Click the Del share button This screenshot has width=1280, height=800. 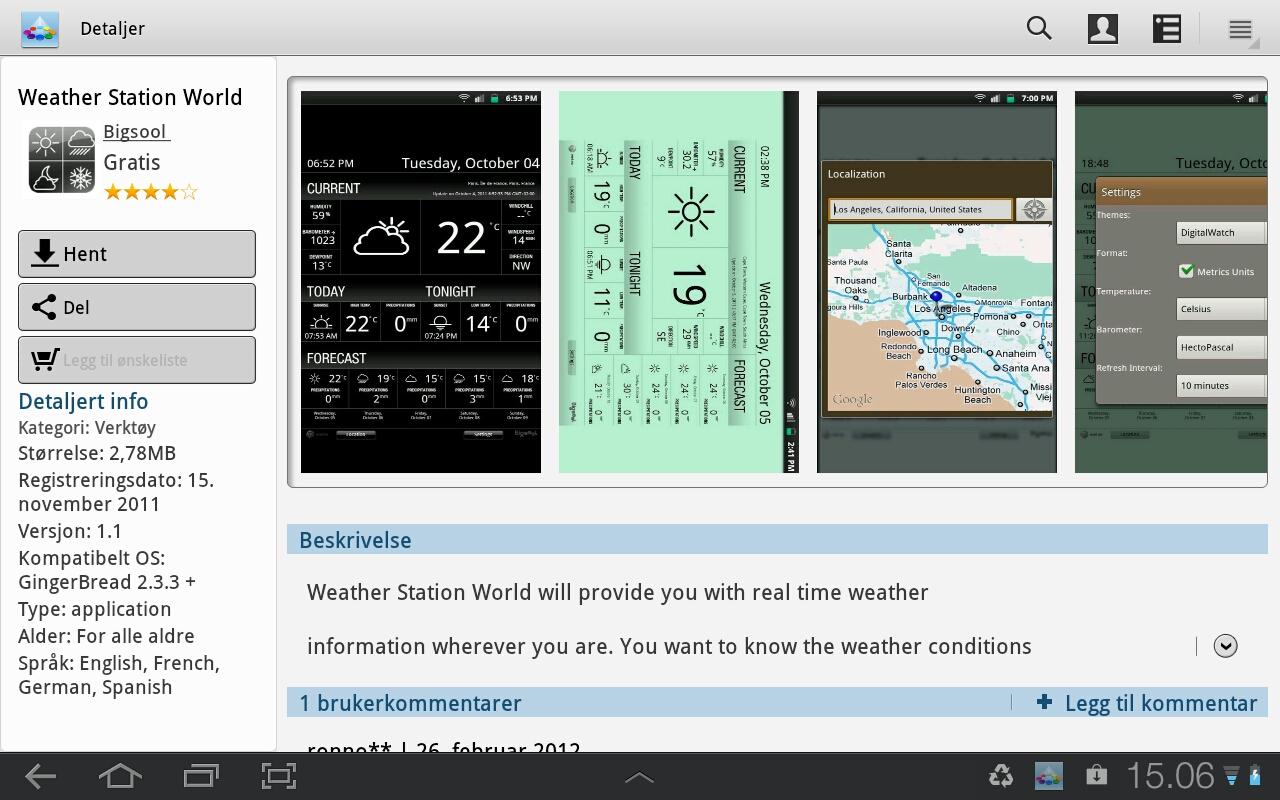point(137,307)
